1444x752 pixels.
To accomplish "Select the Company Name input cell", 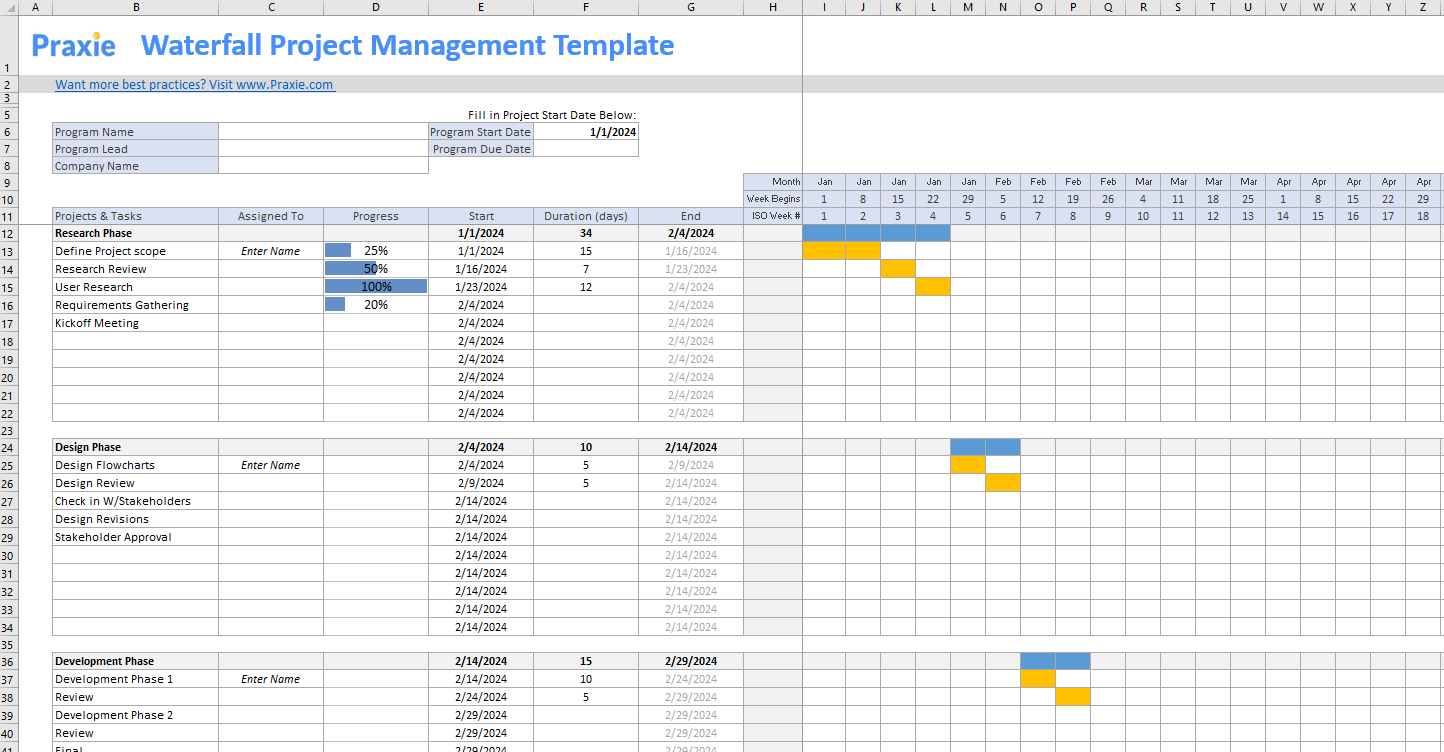I will (323, 166).
